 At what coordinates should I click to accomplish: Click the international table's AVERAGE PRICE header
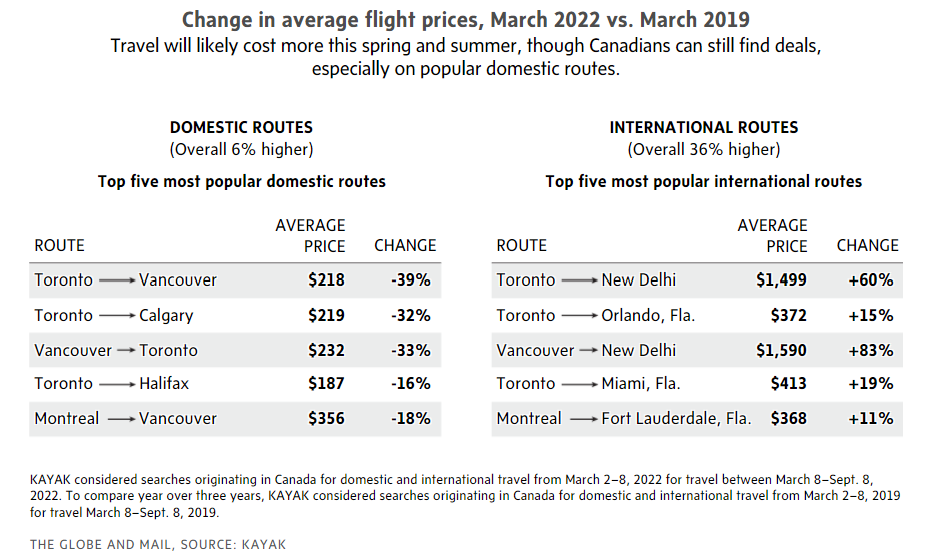click(772, 236)
